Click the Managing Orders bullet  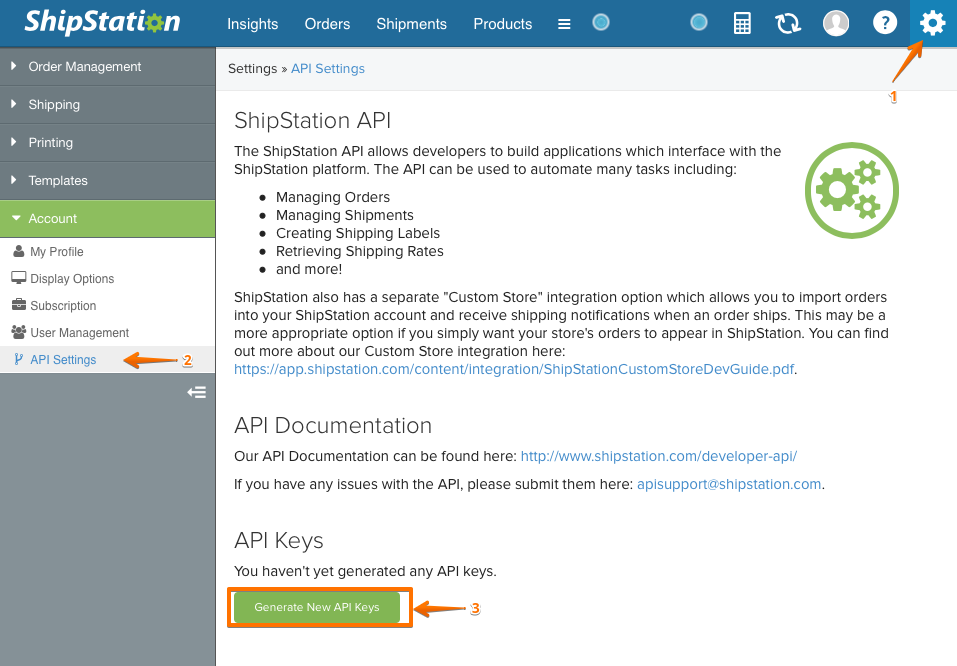pyautogui.click(x=333, y=197)
